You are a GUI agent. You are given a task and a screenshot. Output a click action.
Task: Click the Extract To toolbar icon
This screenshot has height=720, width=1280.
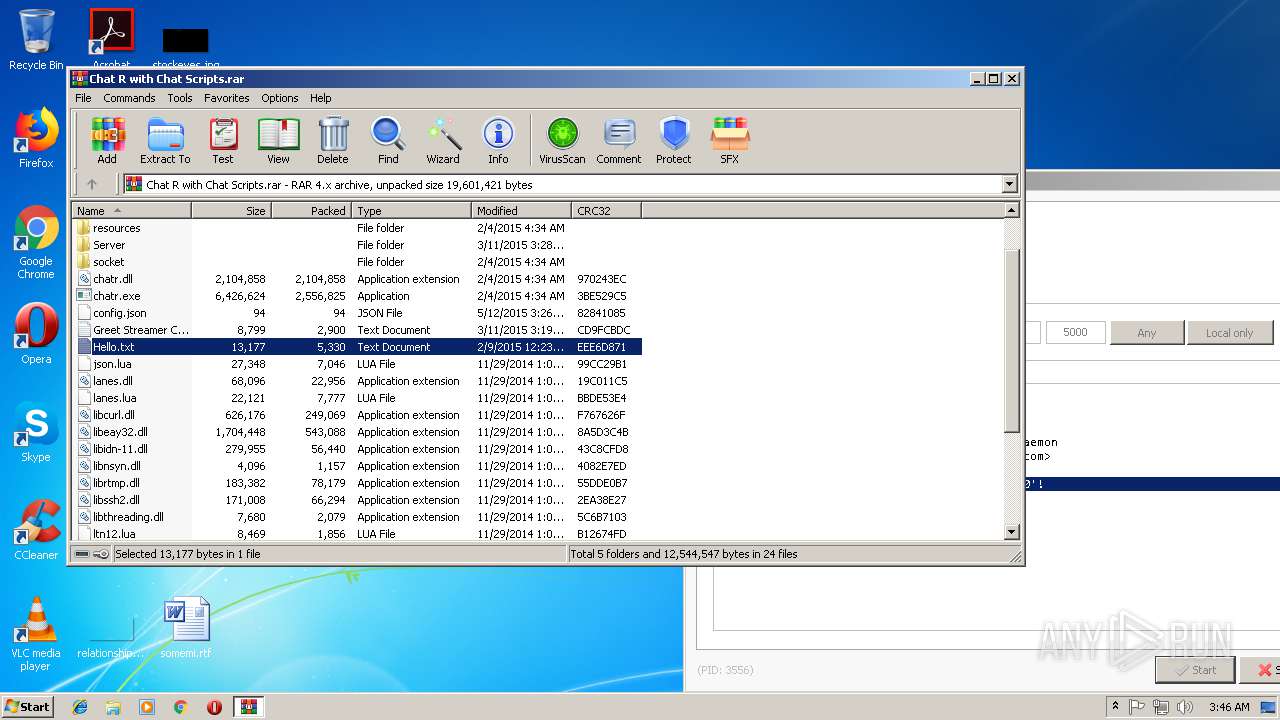coord(165,140)
